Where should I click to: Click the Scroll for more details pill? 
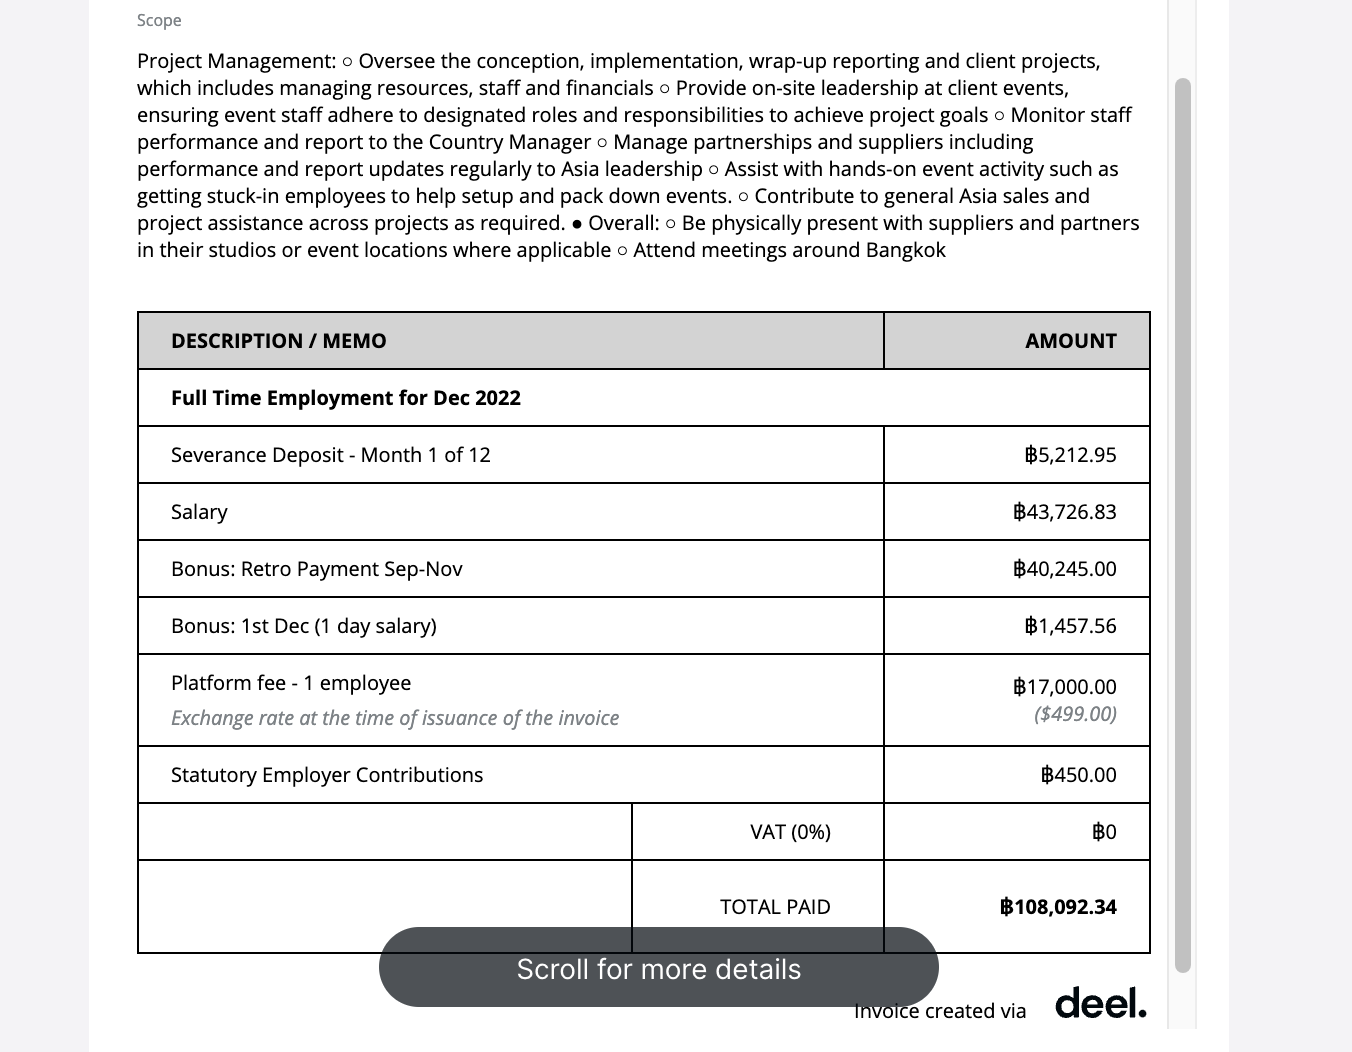pyautogui.click(x=658, y=968)
